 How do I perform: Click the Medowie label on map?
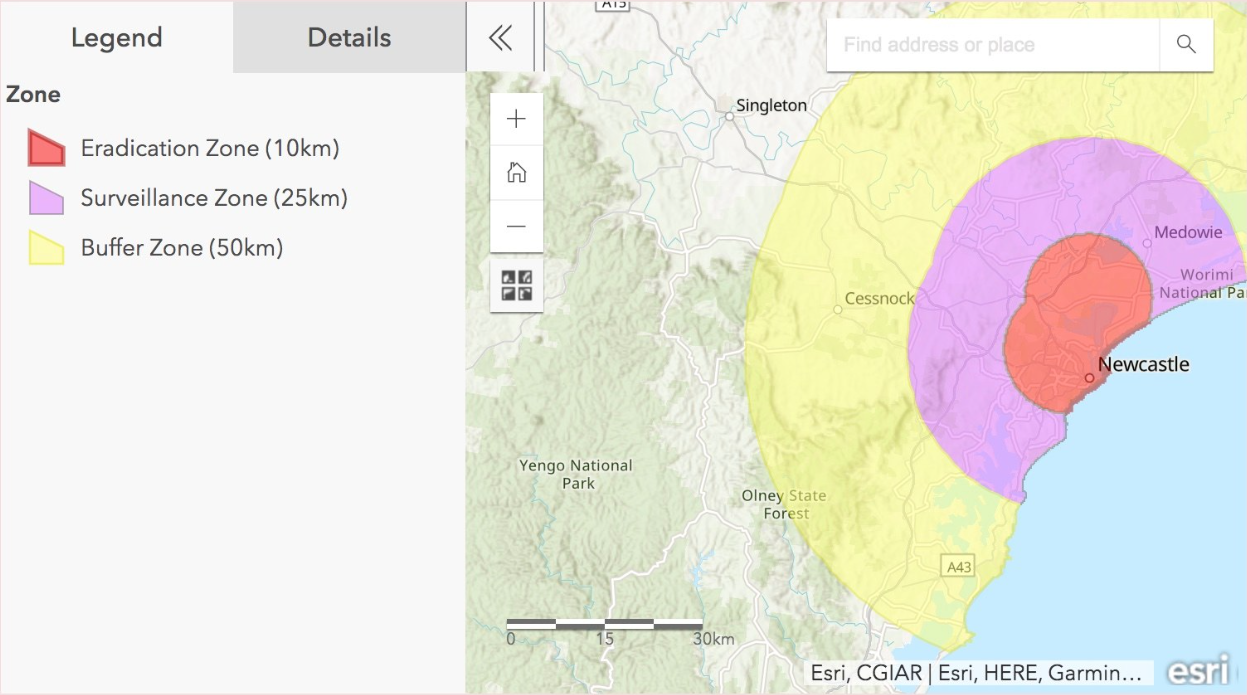[x=1188, y=232]
